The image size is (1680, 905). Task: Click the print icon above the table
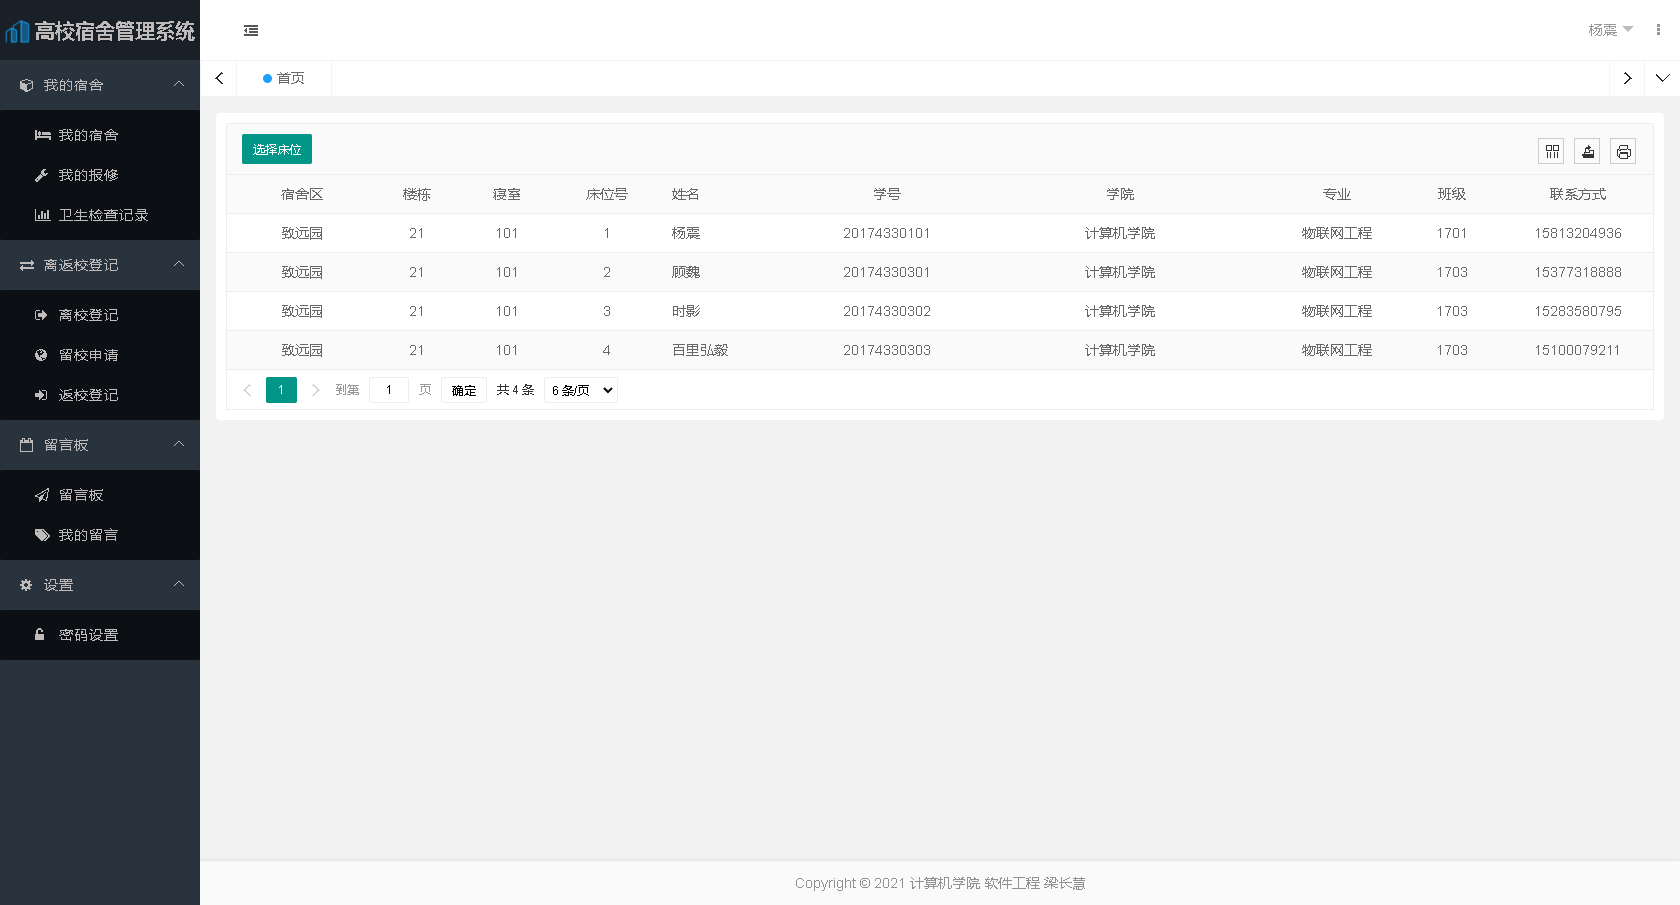pyautogui.click(x=1623, y=151)
